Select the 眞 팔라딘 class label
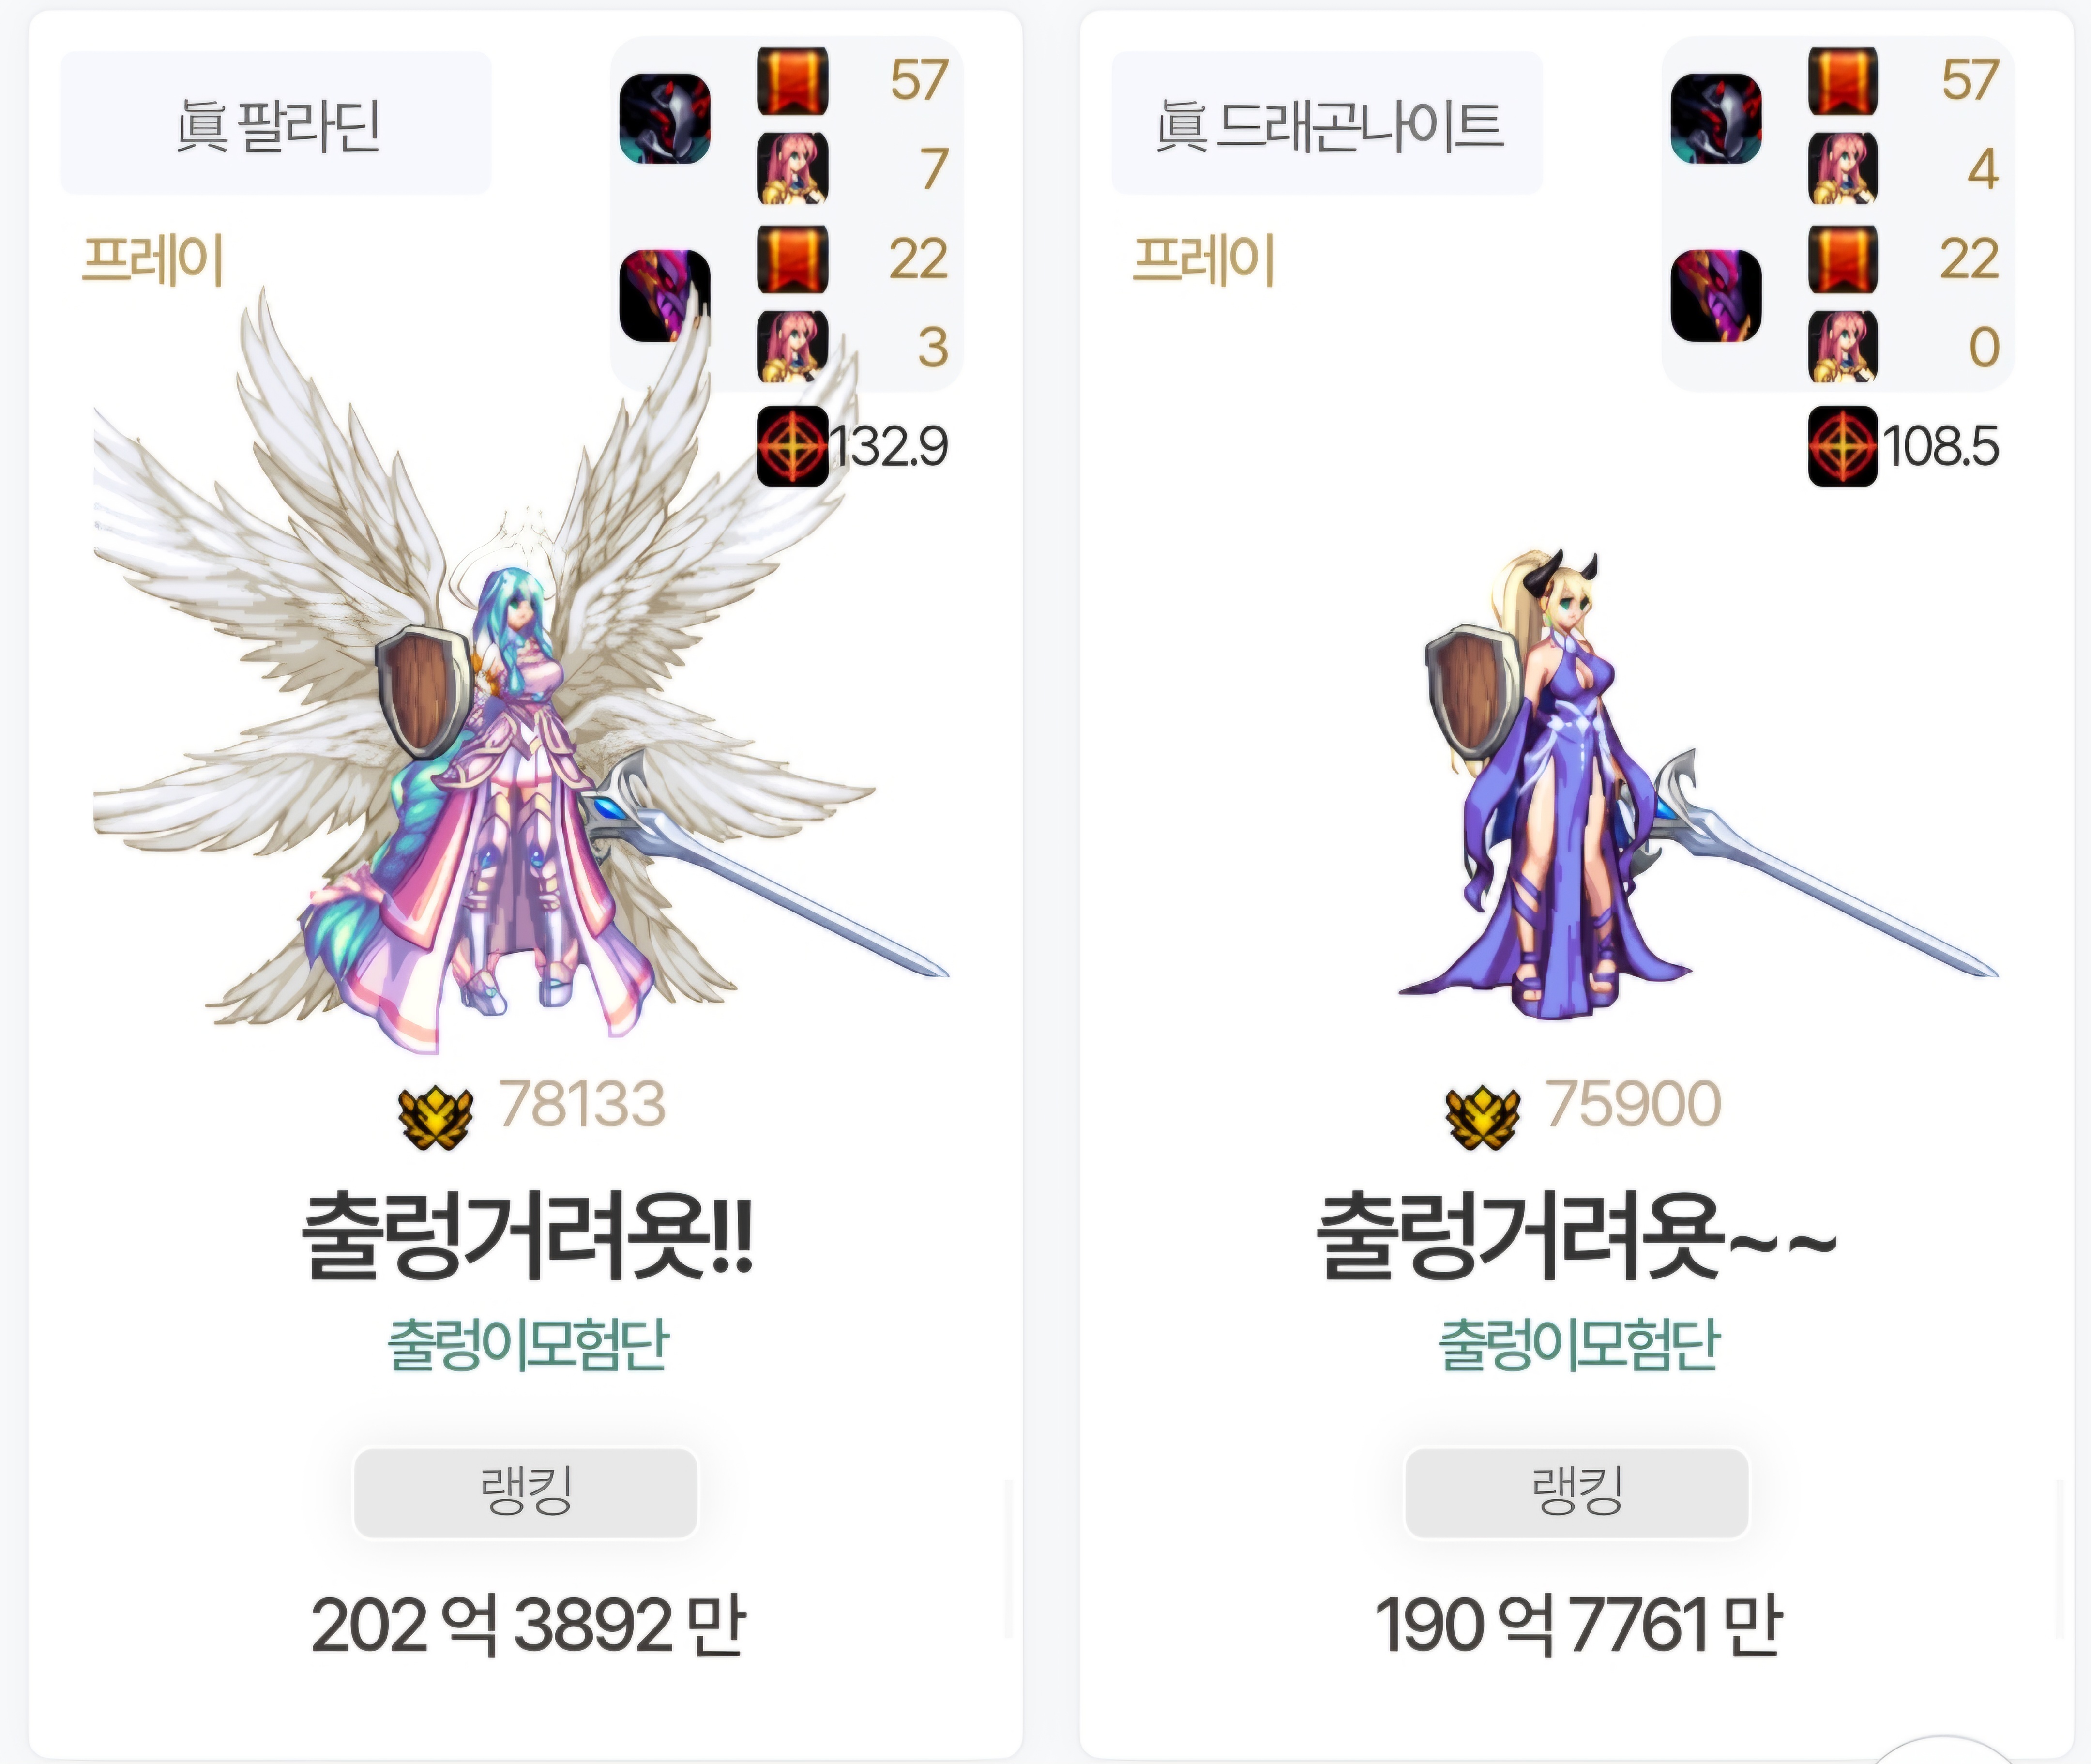 [x=276, y=124]
